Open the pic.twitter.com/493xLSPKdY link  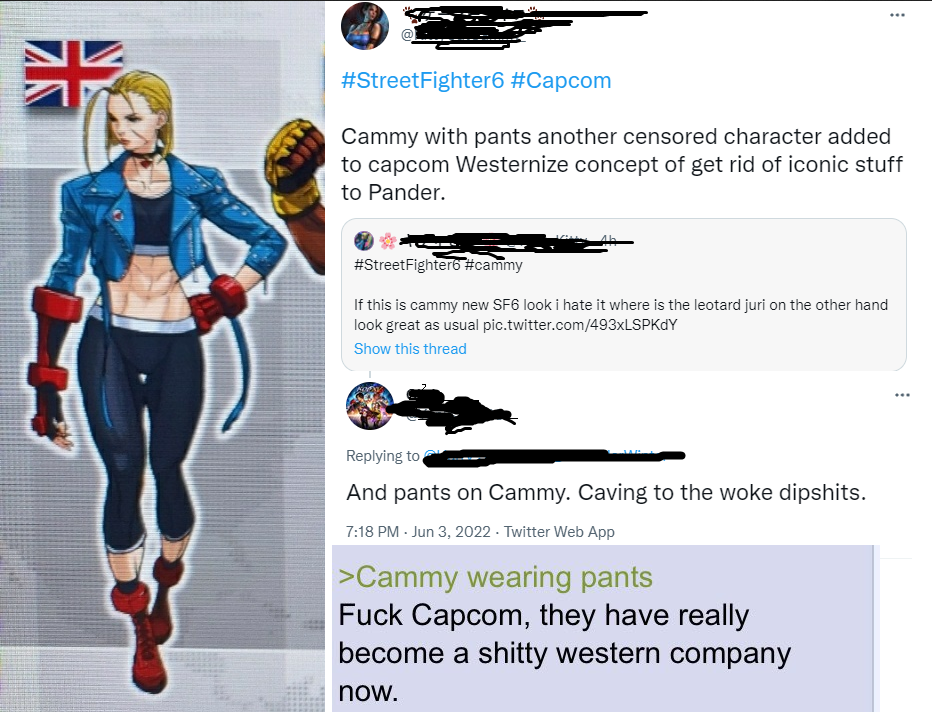coord(580,325)
